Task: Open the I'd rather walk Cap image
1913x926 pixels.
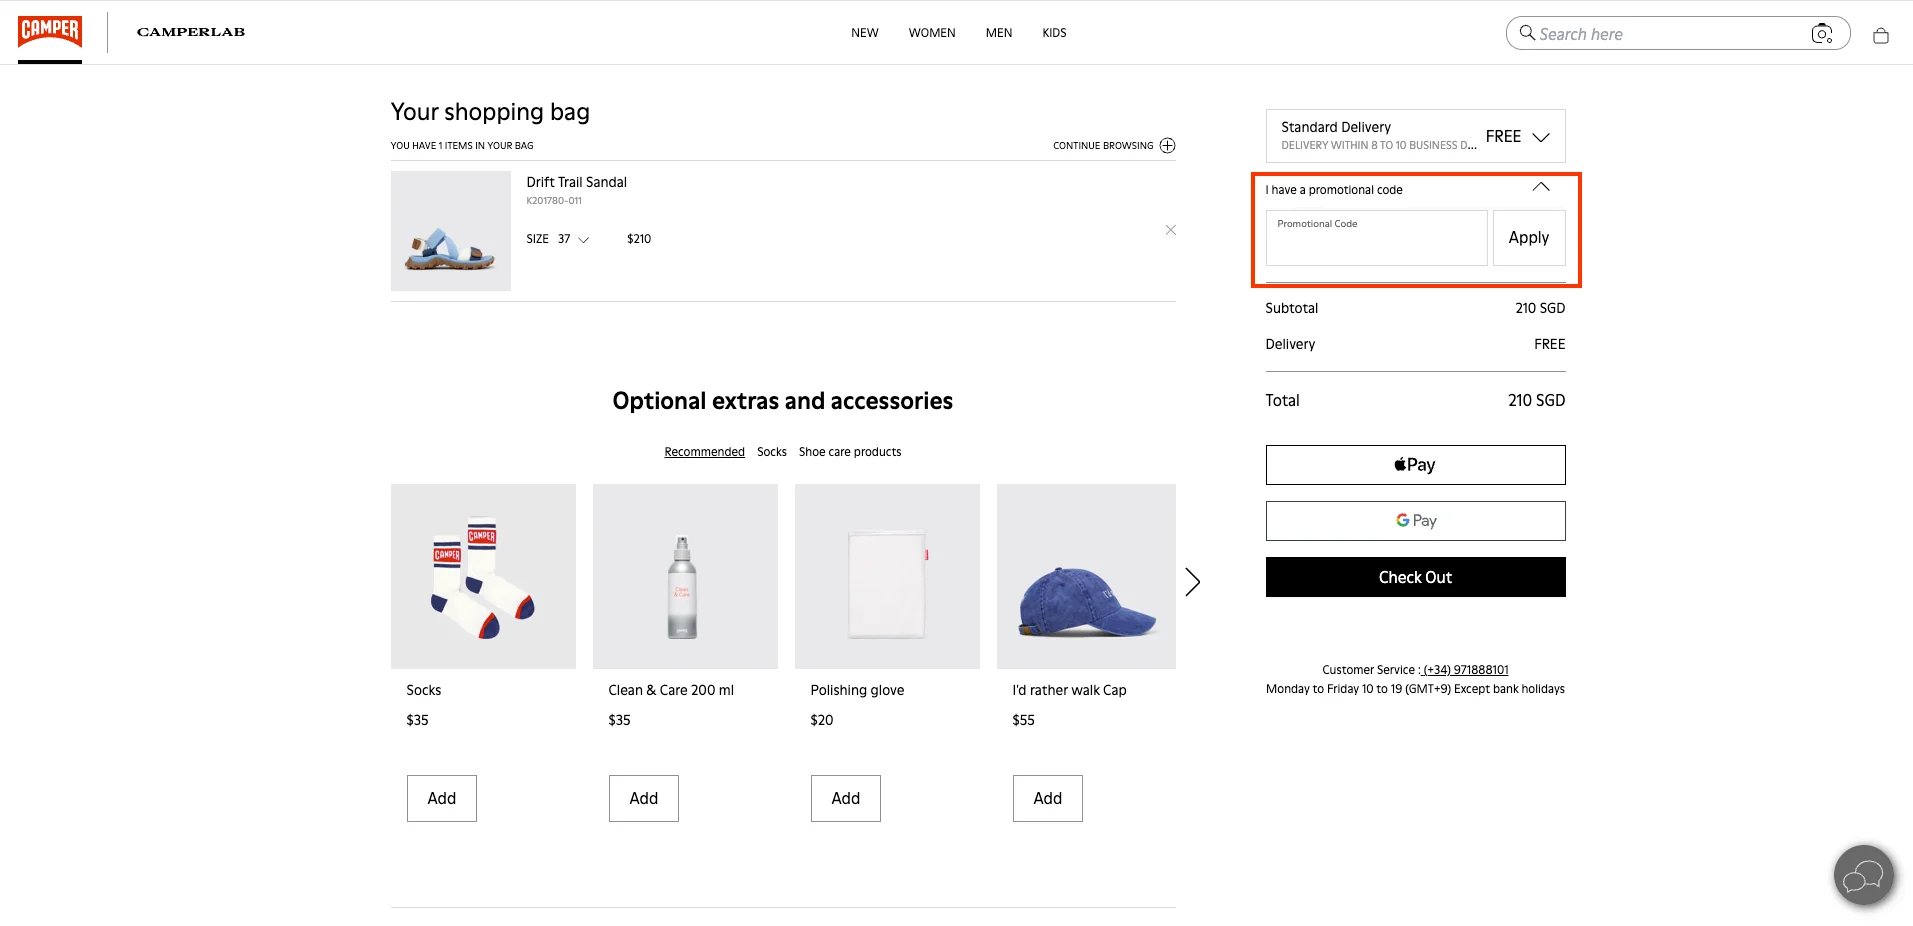Action: pyautogui.click(x=1087, y=577)
